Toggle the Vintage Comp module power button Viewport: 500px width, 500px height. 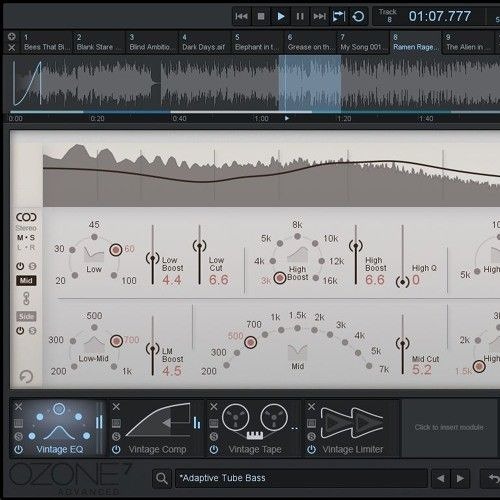click(116, 450)
